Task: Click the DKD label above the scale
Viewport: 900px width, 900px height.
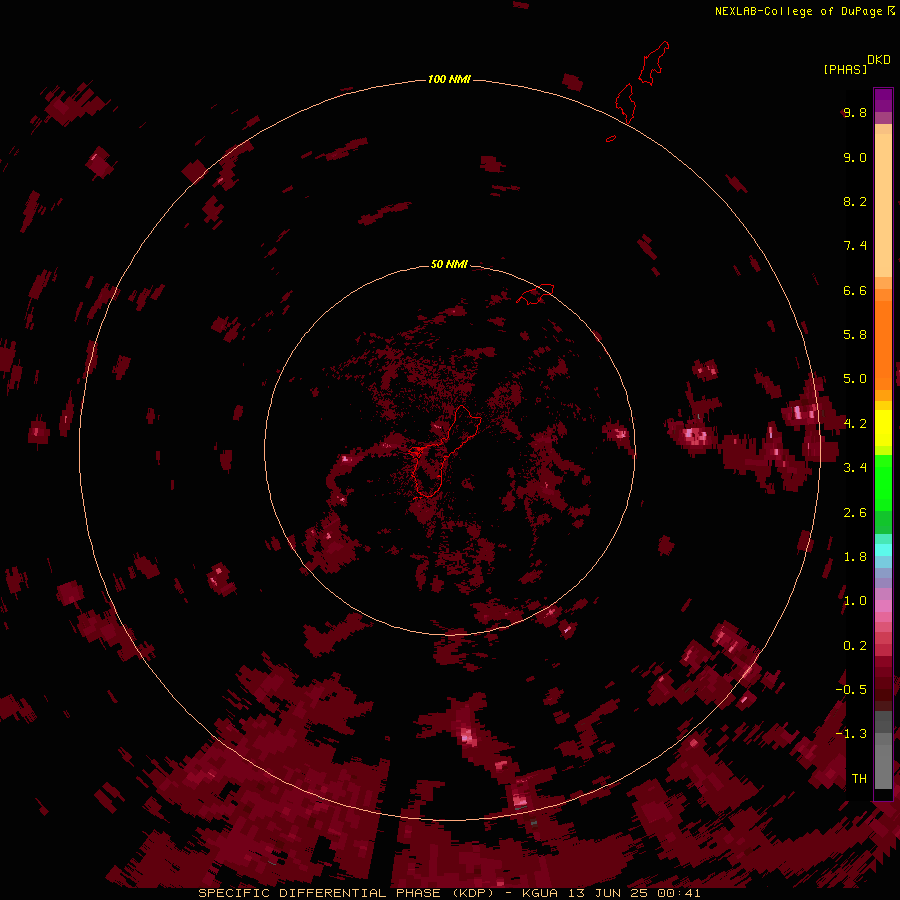Action: point(879,60)
